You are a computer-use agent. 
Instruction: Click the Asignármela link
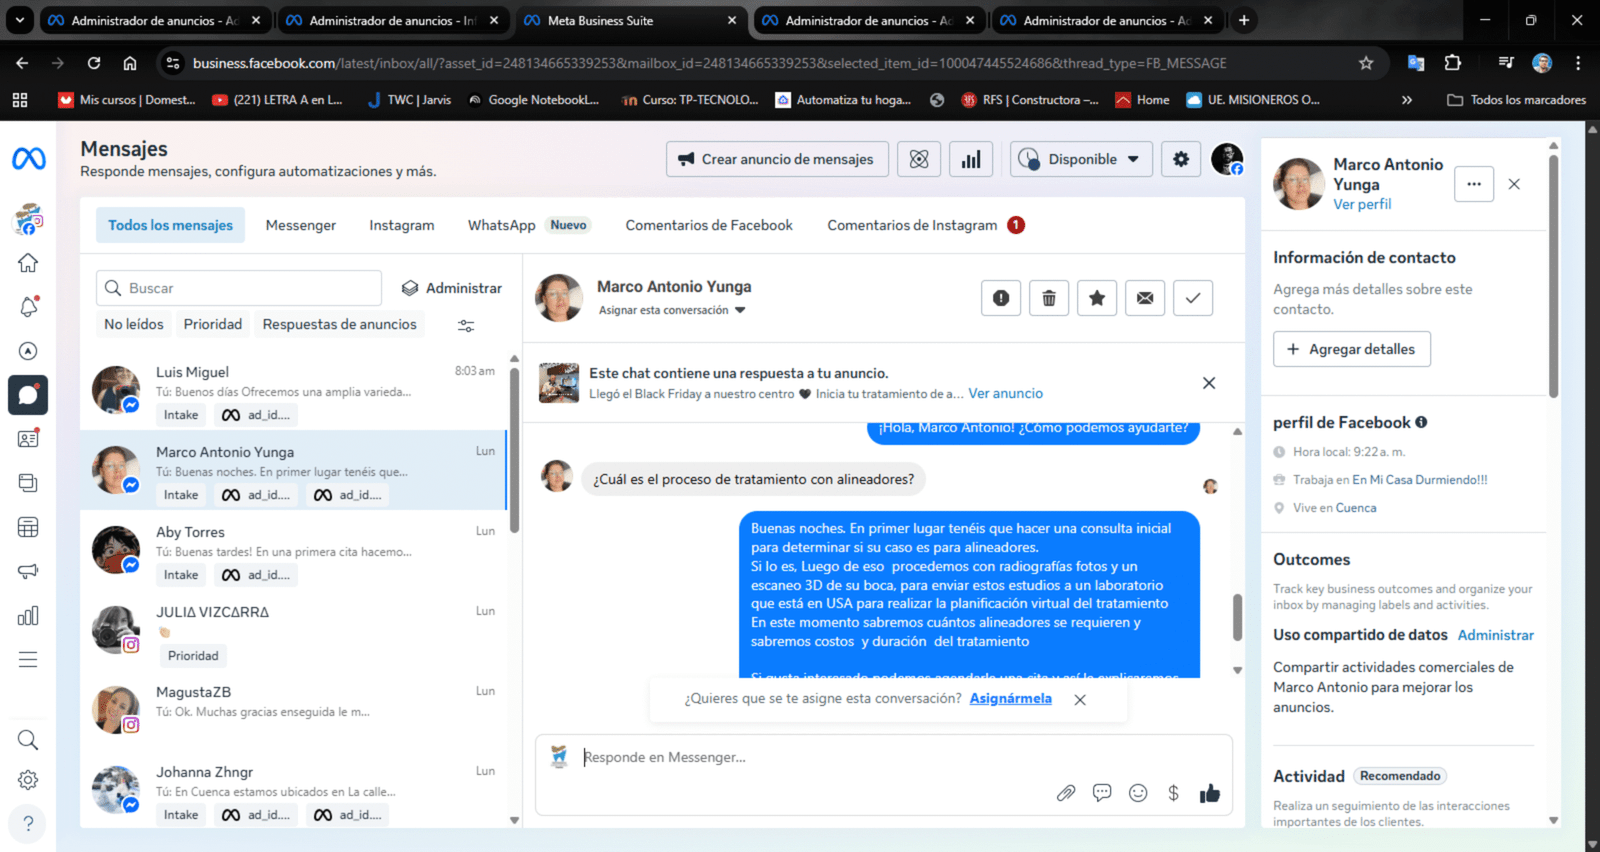coord(1010,699)
